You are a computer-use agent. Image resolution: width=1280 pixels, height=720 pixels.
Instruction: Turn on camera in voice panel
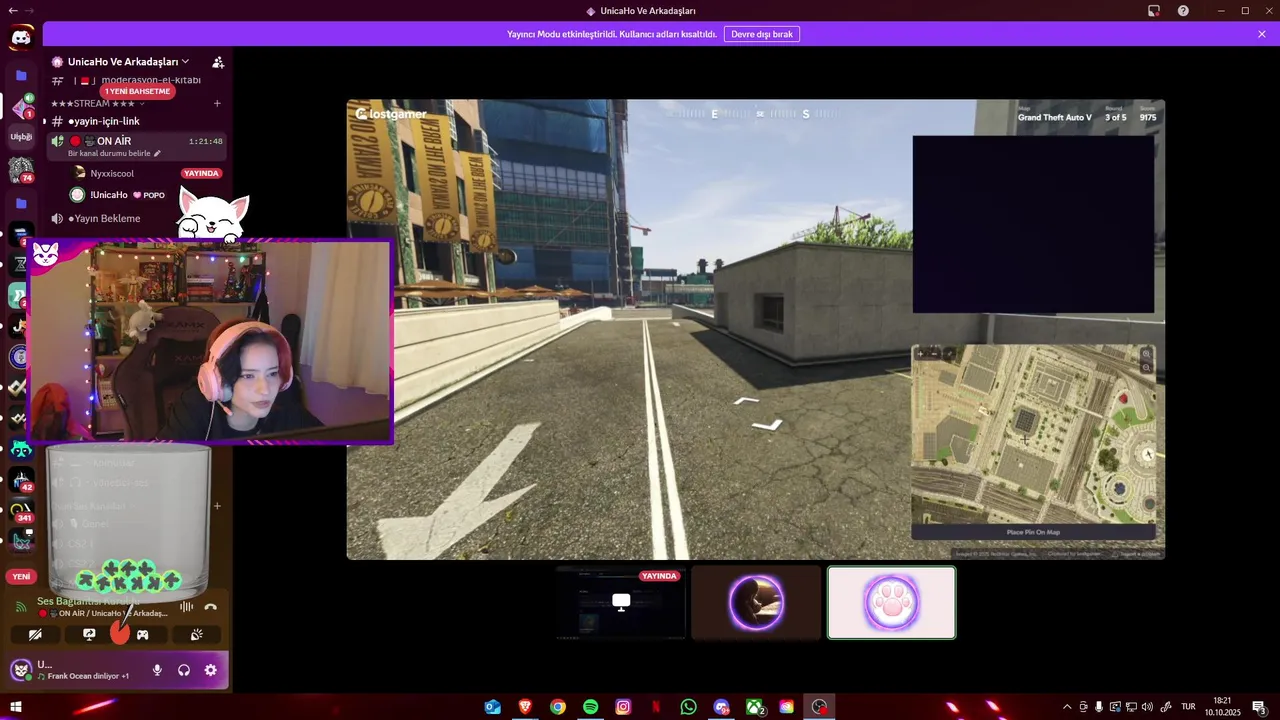tap(35, 634)
